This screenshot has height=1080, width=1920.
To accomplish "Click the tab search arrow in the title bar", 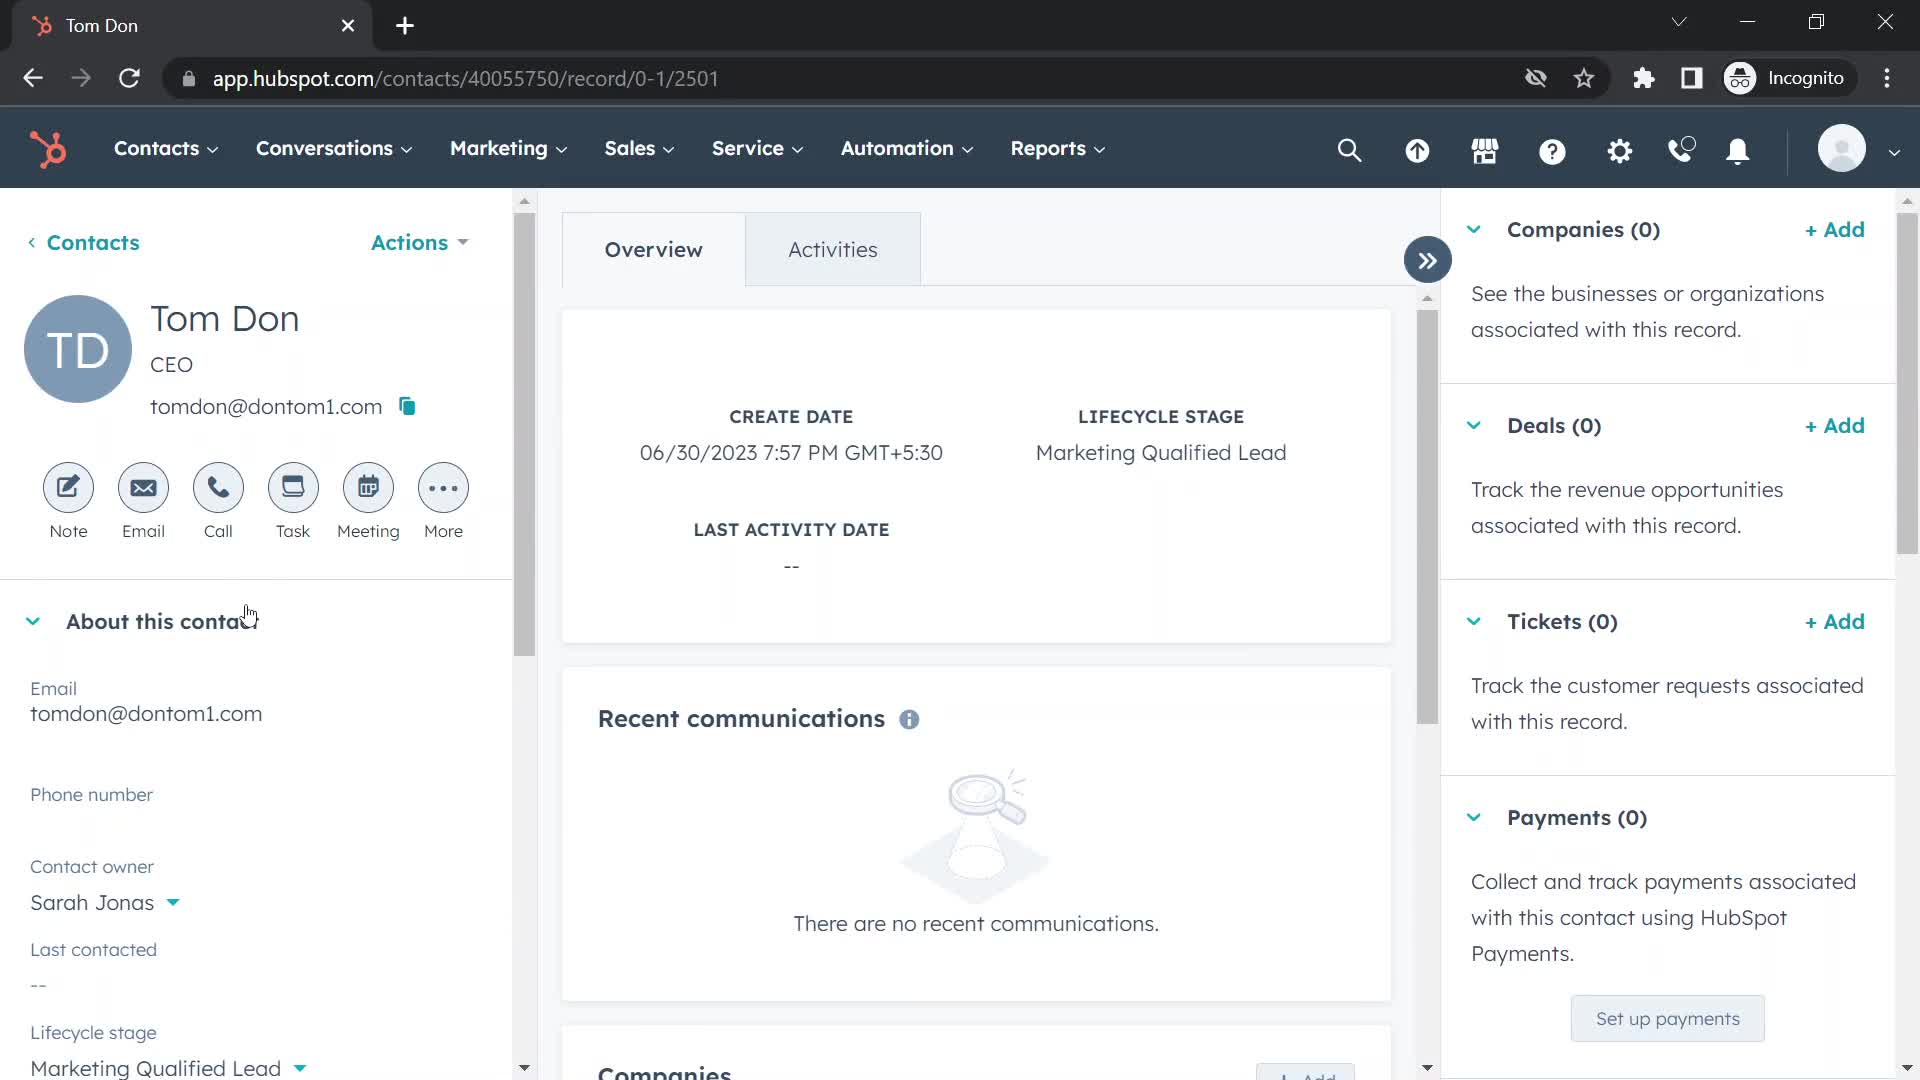I will pos(1679,22).
